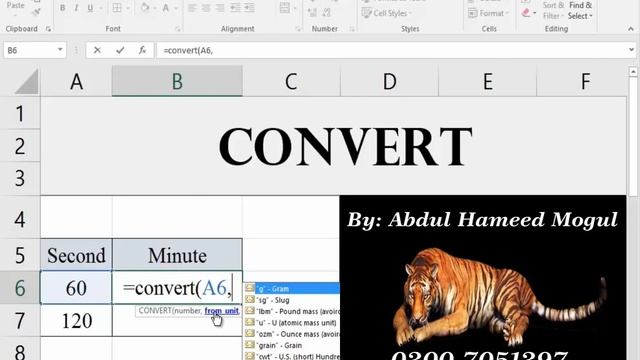This screenshot has height=360, width=640.
Task: Click the Merge & Center icon
Action: tap(284, 8)
